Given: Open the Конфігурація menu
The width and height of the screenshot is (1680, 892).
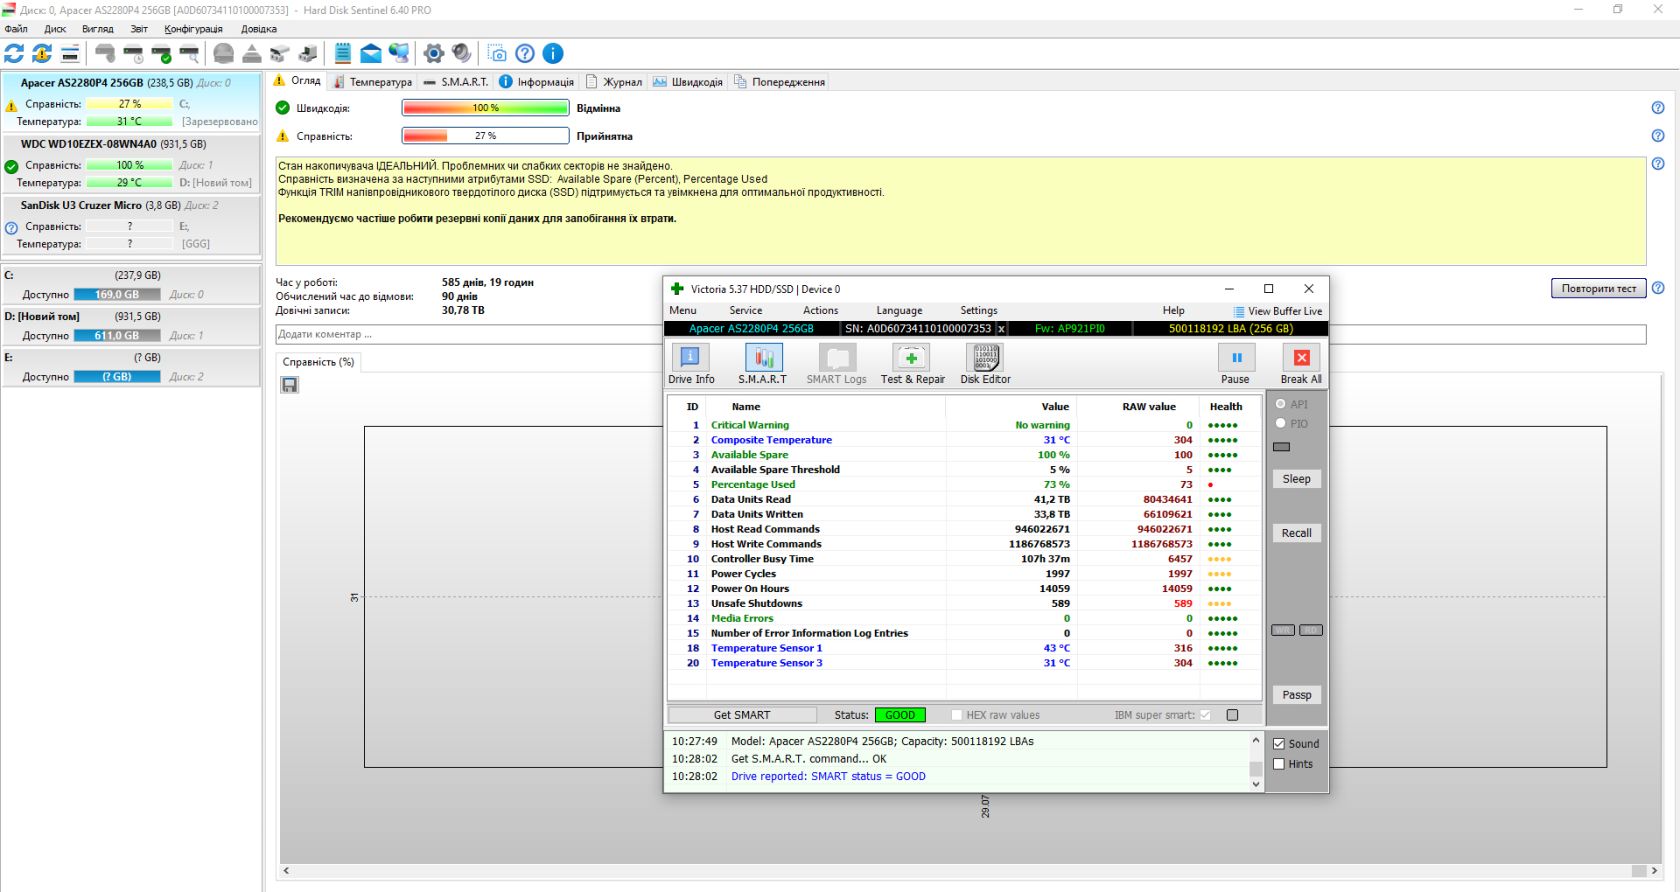Looking at the screenshot, I should (193, 29).
